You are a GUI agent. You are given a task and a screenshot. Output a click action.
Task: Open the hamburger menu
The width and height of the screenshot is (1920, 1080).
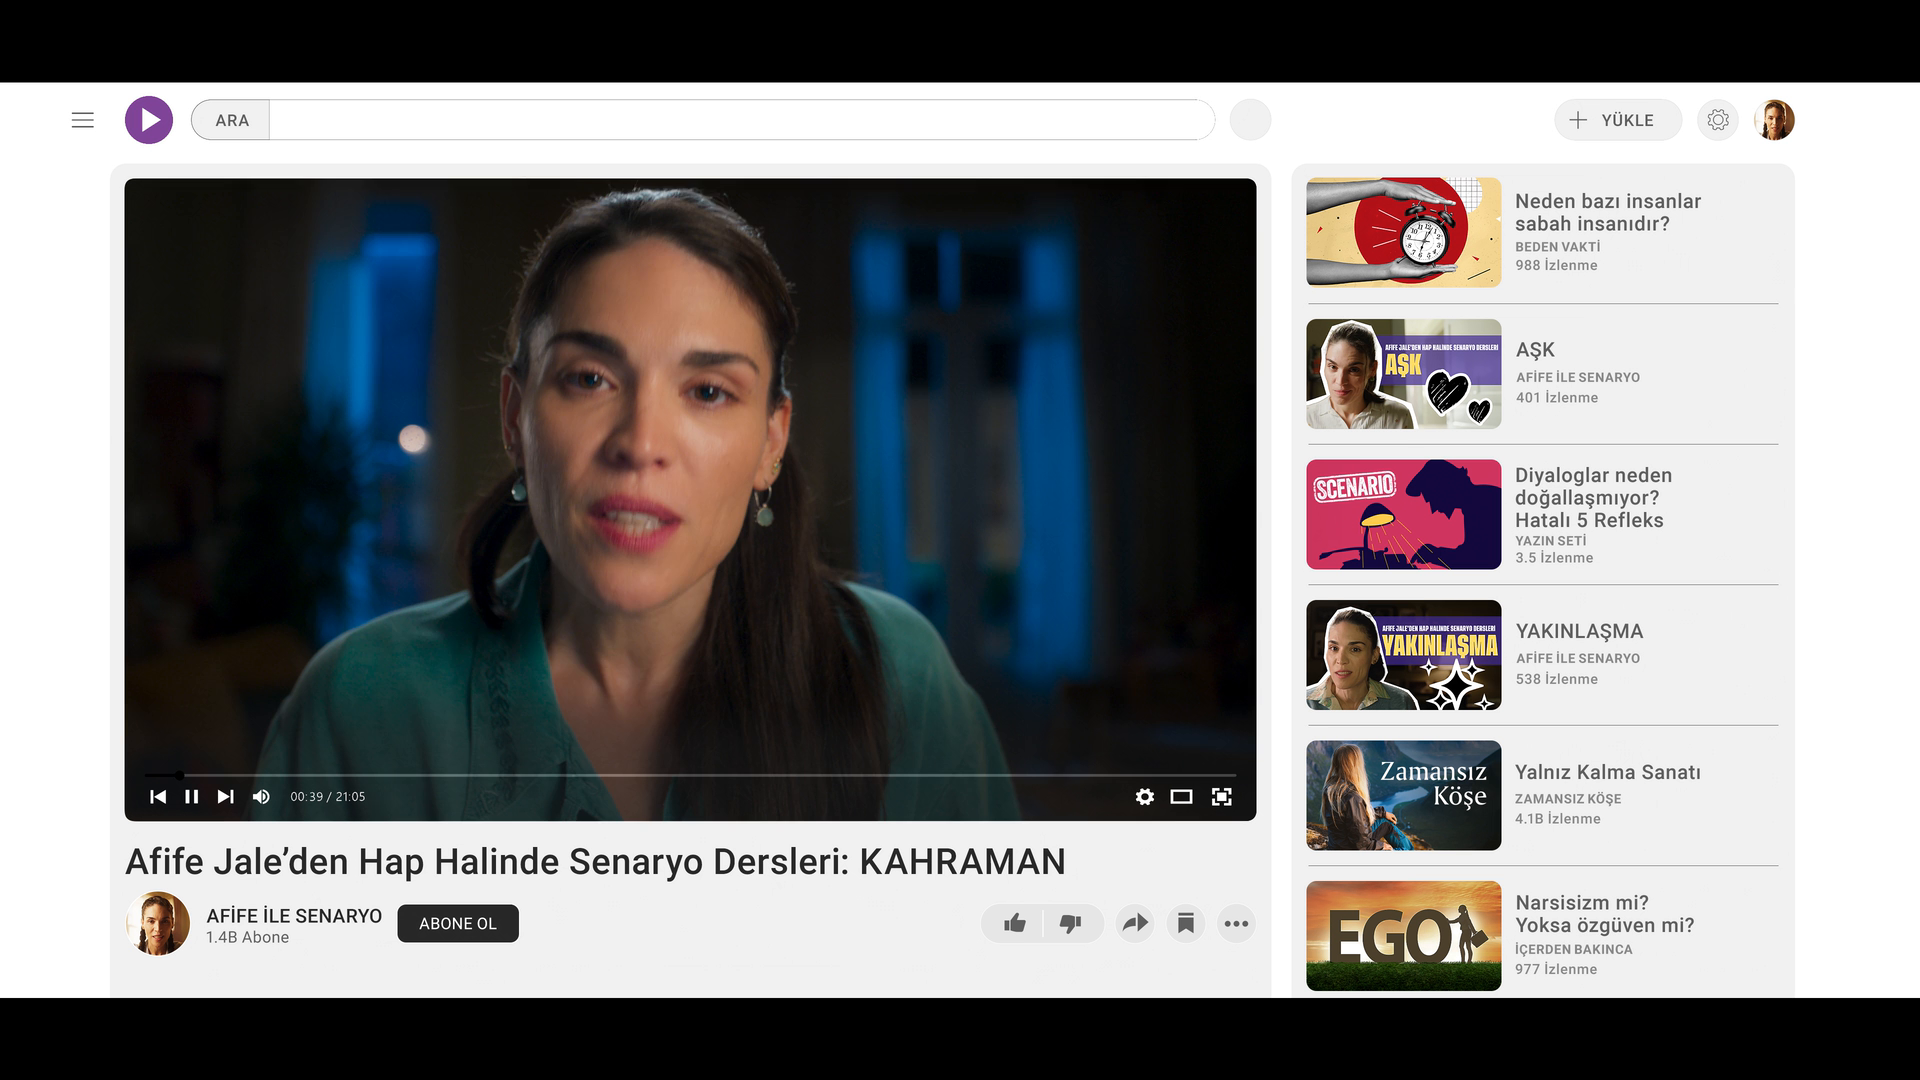tap(83, 120)
